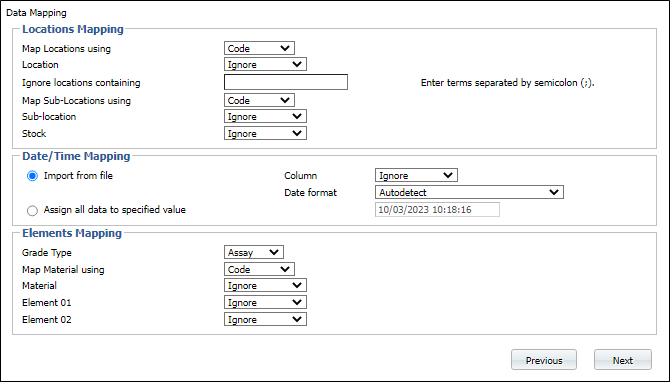Click the Ignore locations containing text field
Image resolution: width=670 pixels, height=382 pixels.
[x=285, y=82]
